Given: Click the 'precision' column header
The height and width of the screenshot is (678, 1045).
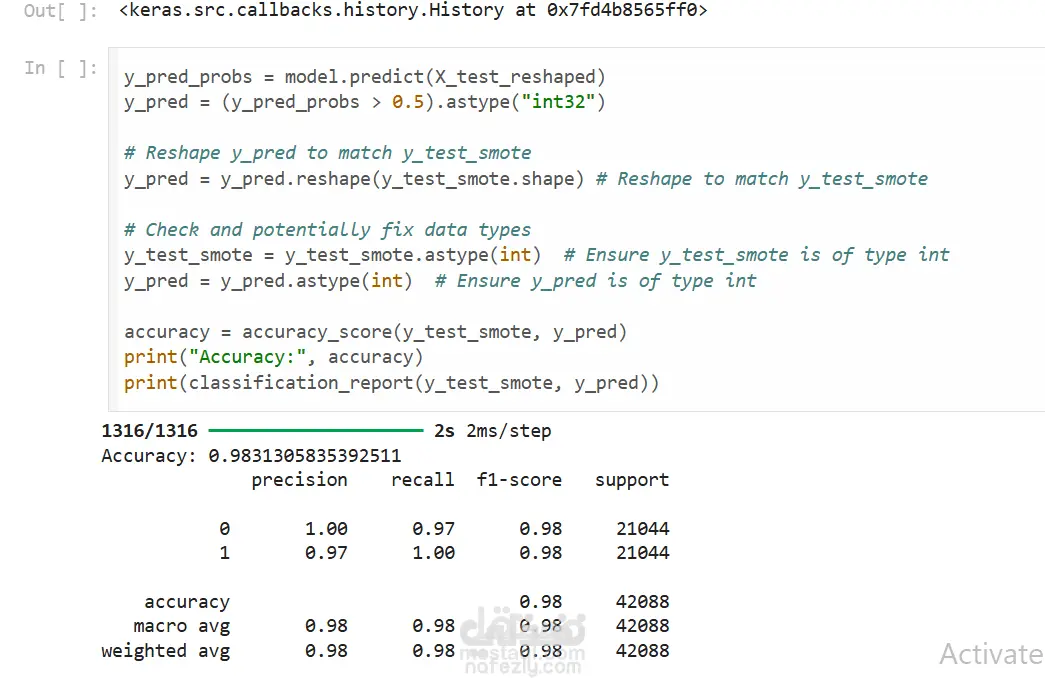Looking at the screenshot, I should (x=299, y=480).
